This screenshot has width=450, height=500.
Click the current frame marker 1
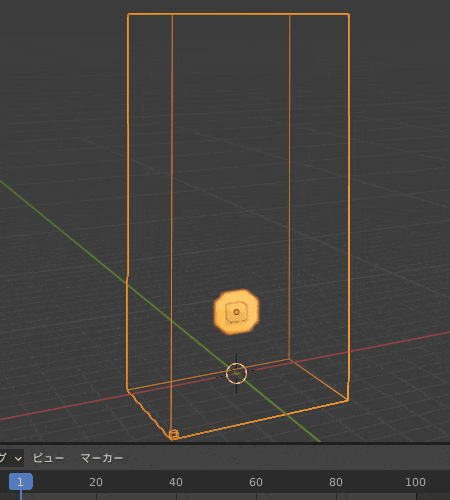pyautogui.click(x=21, y=482)
